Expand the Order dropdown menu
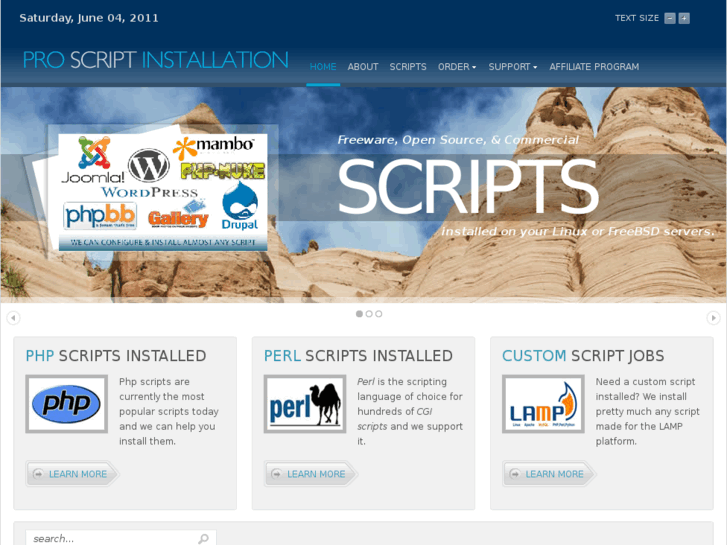 click(x=457, y=67)
